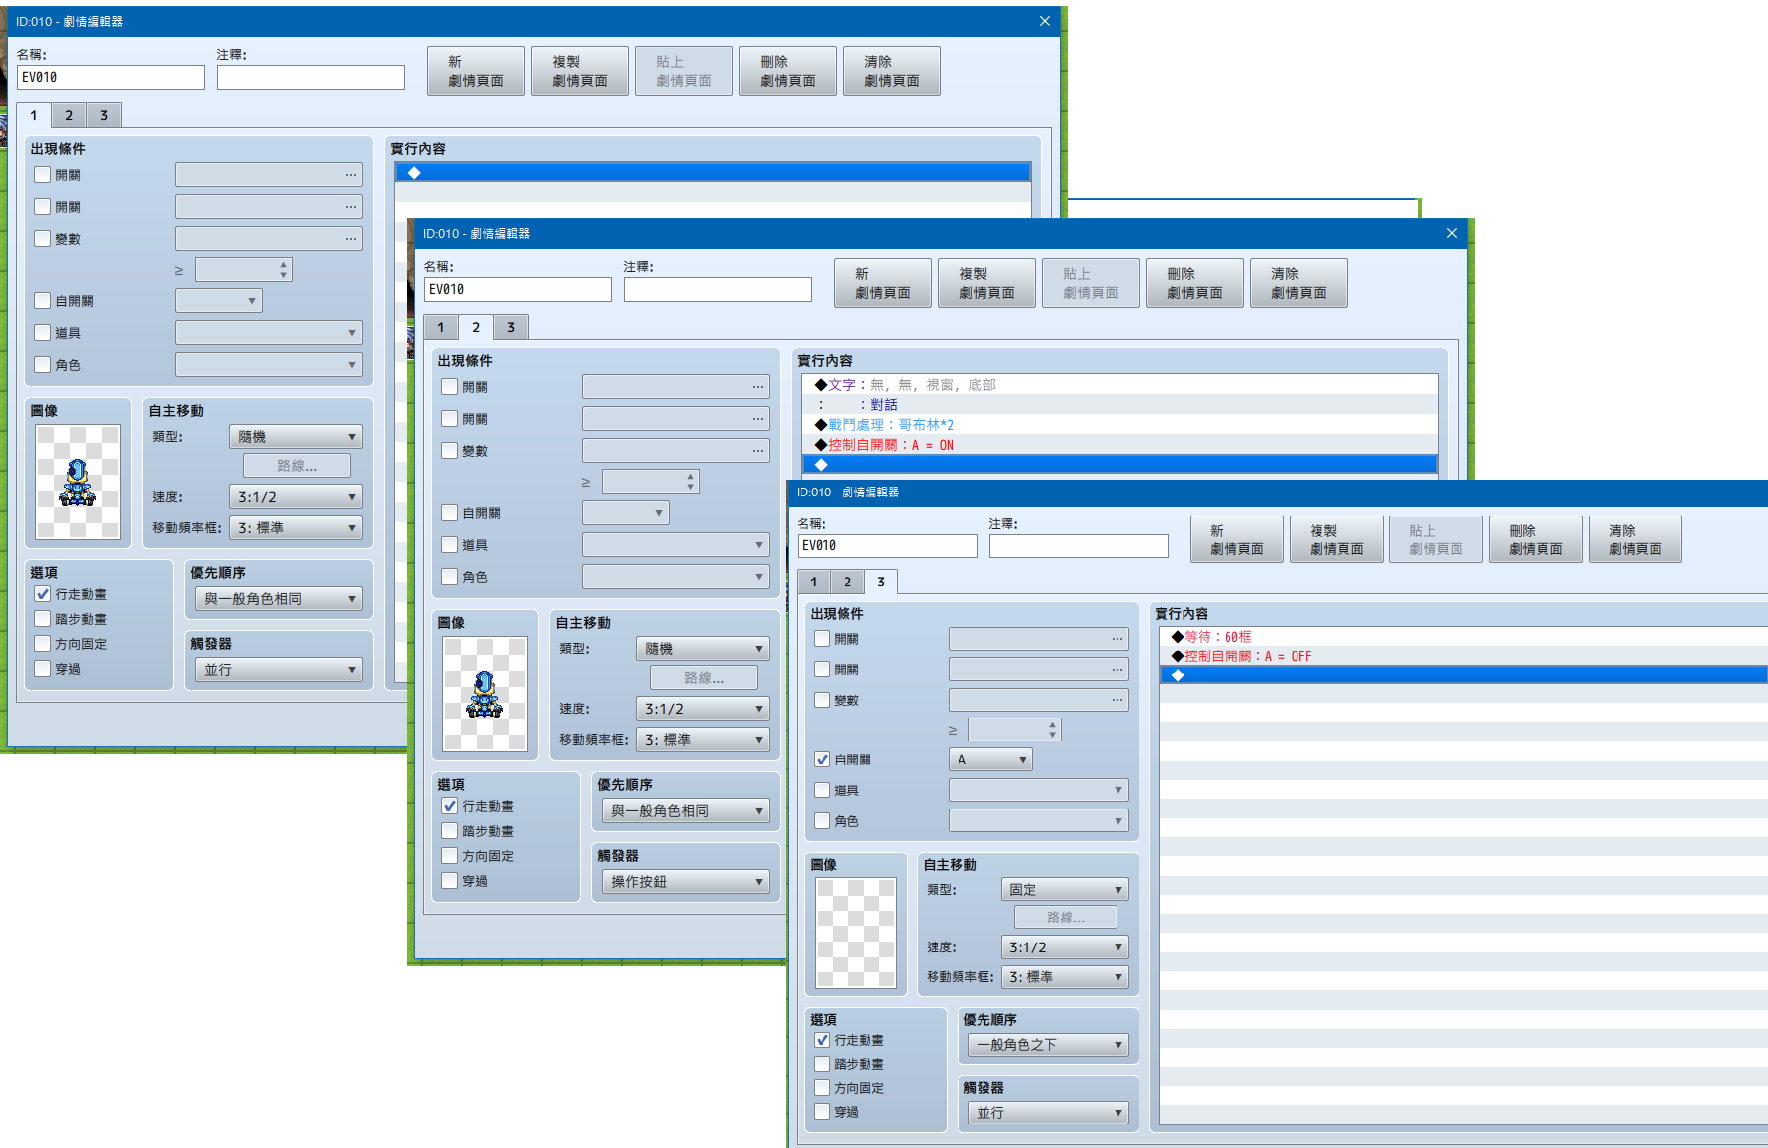Open the 自開關 dropdown showing A
The height and width of the screenshot is (1148, 1768).
coord(990,759)
